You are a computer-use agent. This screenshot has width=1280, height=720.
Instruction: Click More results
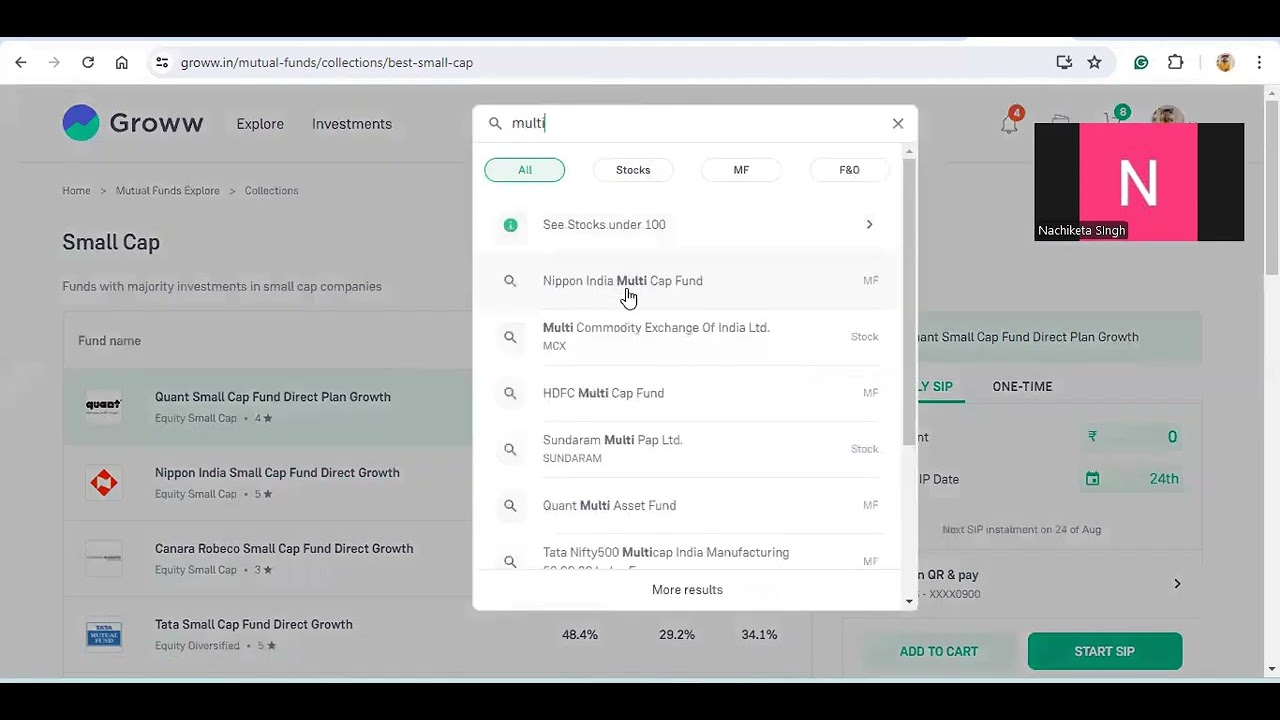(687, 590)
